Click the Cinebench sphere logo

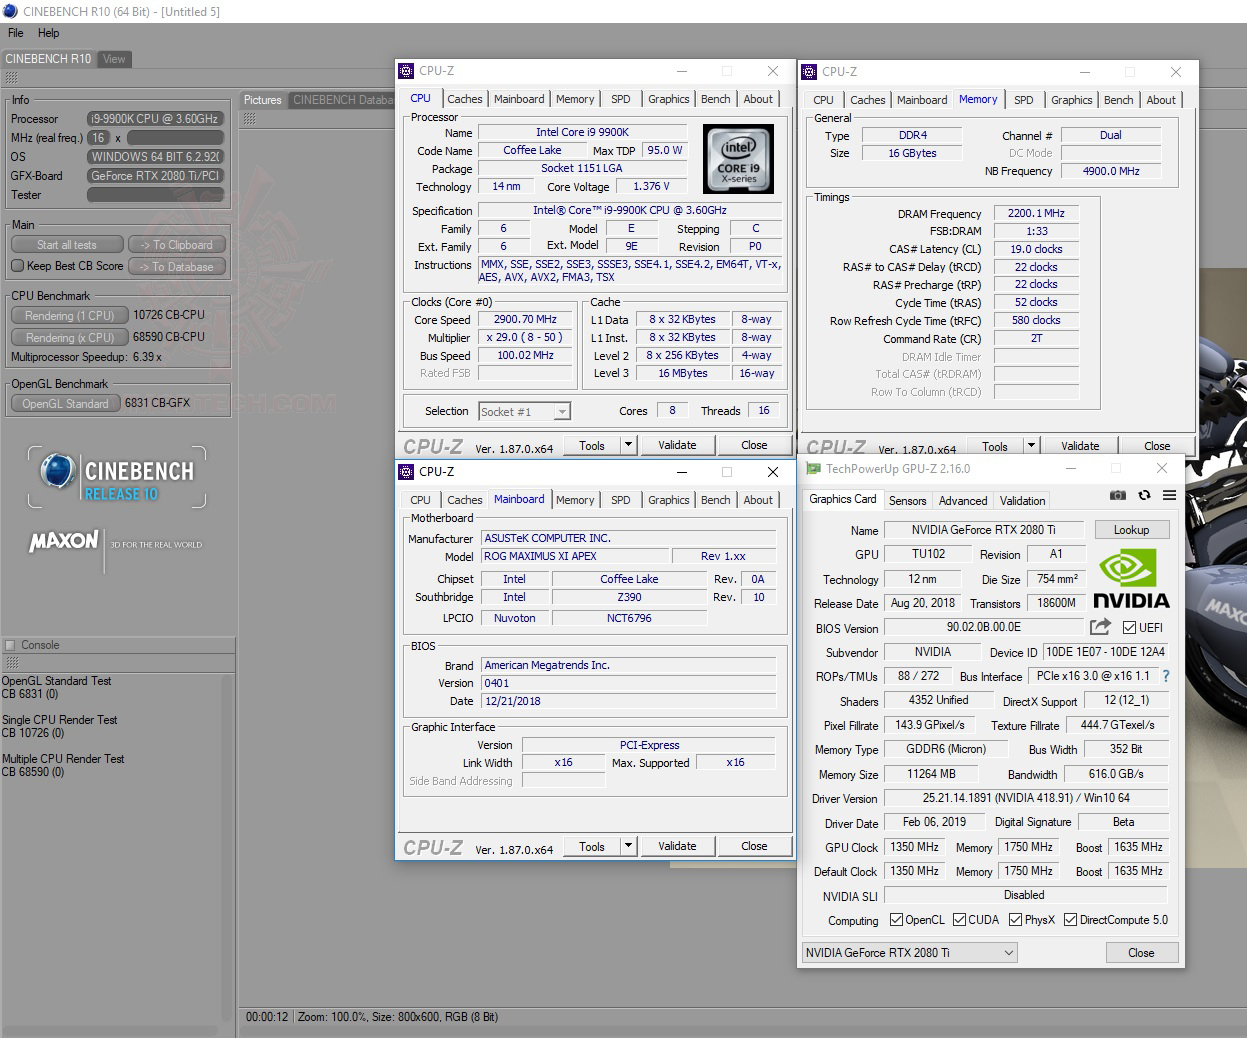point(58,471)
